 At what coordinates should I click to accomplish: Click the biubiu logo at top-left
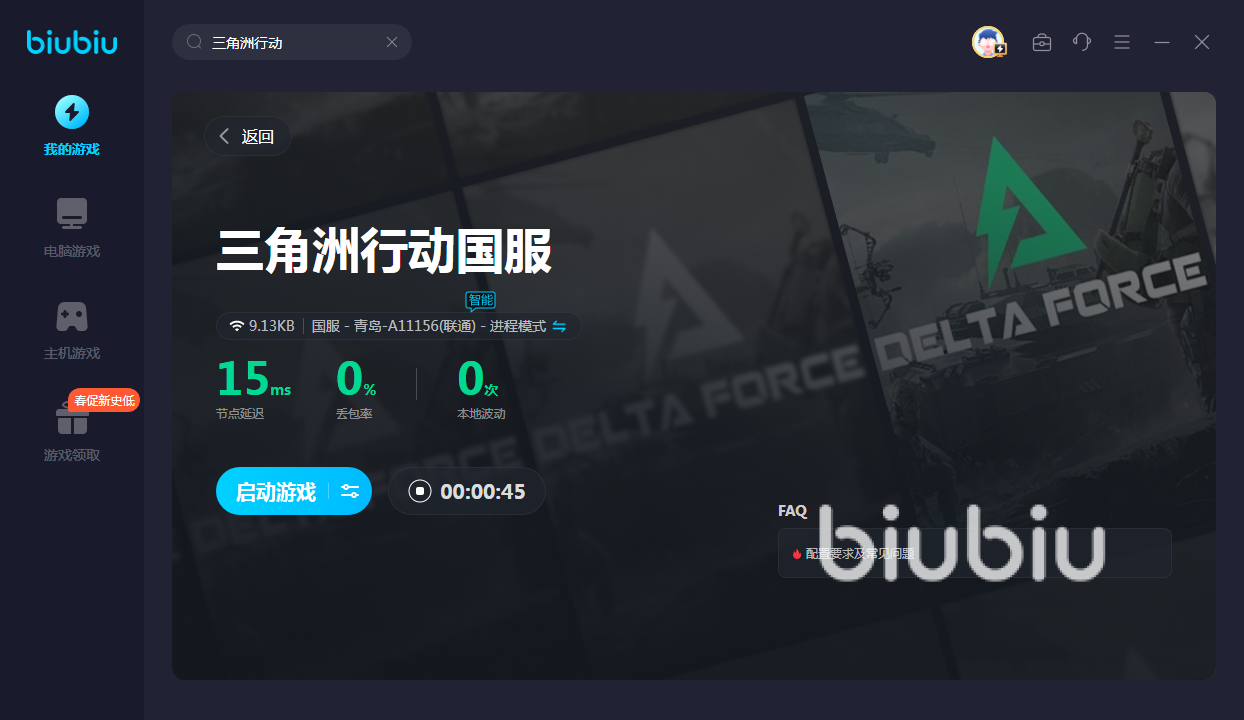click(72, 41)
